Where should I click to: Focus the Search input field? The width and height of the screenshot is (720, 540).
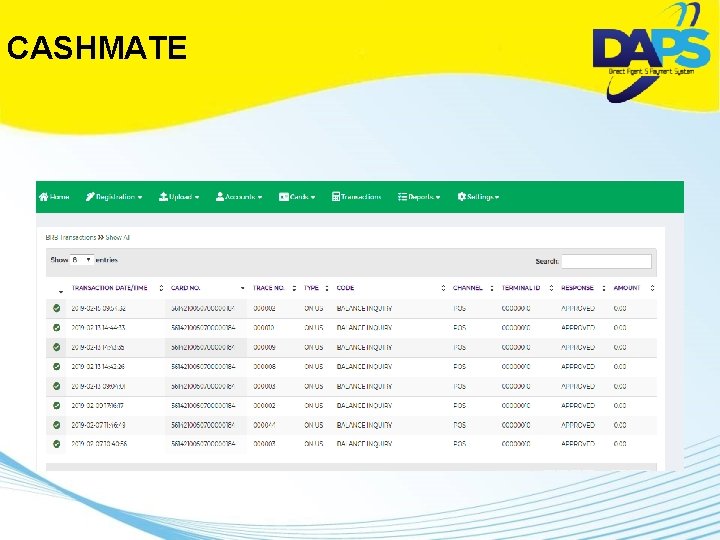(606, 261)
